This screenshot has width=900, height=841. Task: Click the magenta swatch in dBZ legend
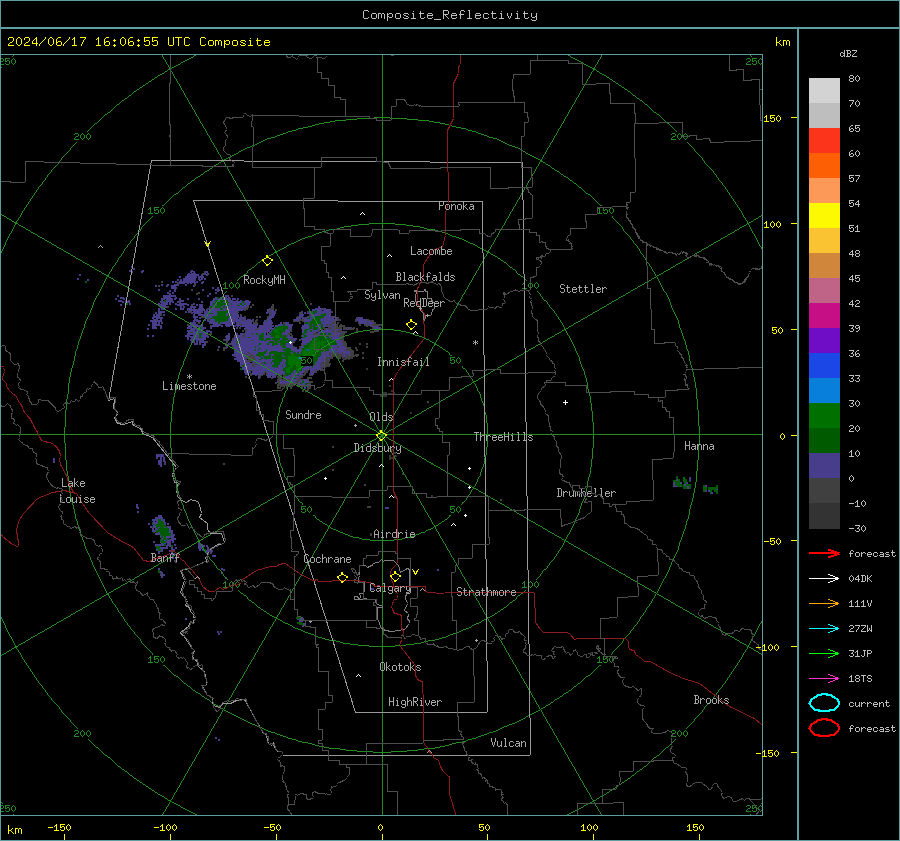tap(824, 315)
